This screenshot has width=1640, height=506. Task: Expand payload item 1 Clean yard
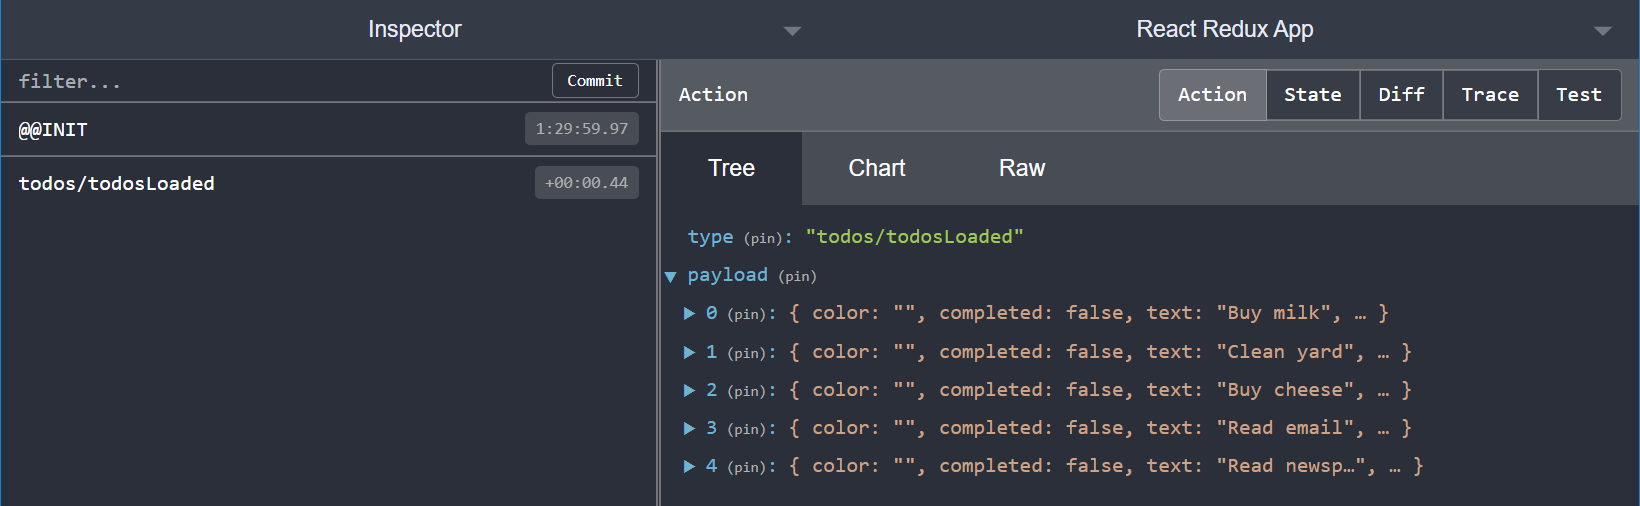(x=689, y=353)
